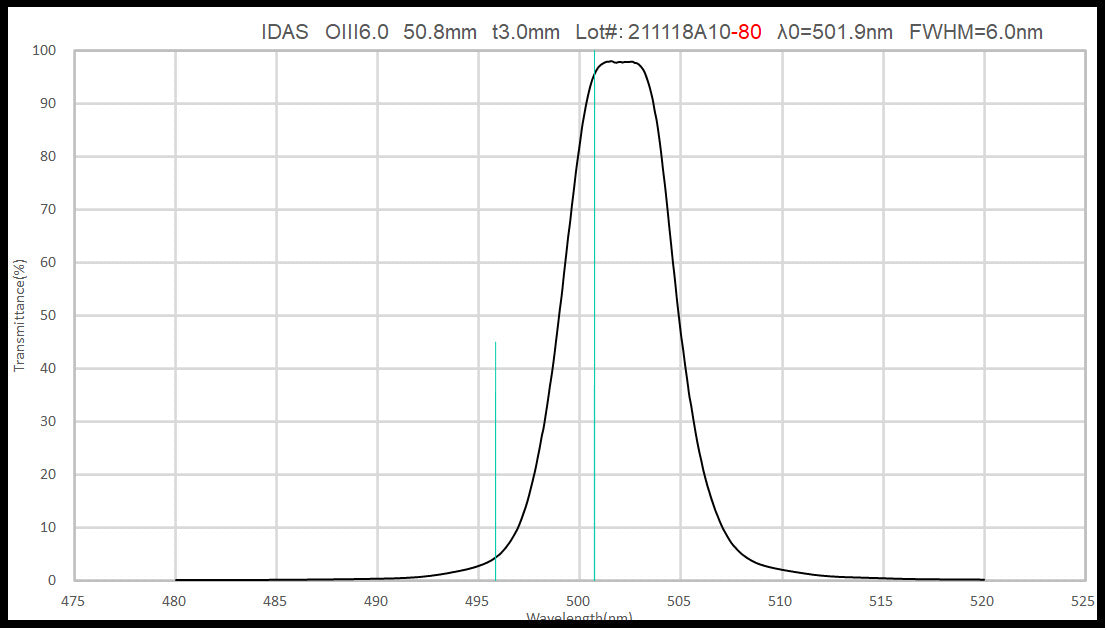Click the x-axis value "495"
Image resolution: width=1107 pixels, height=630 pixels.
(x=477, y=602)
